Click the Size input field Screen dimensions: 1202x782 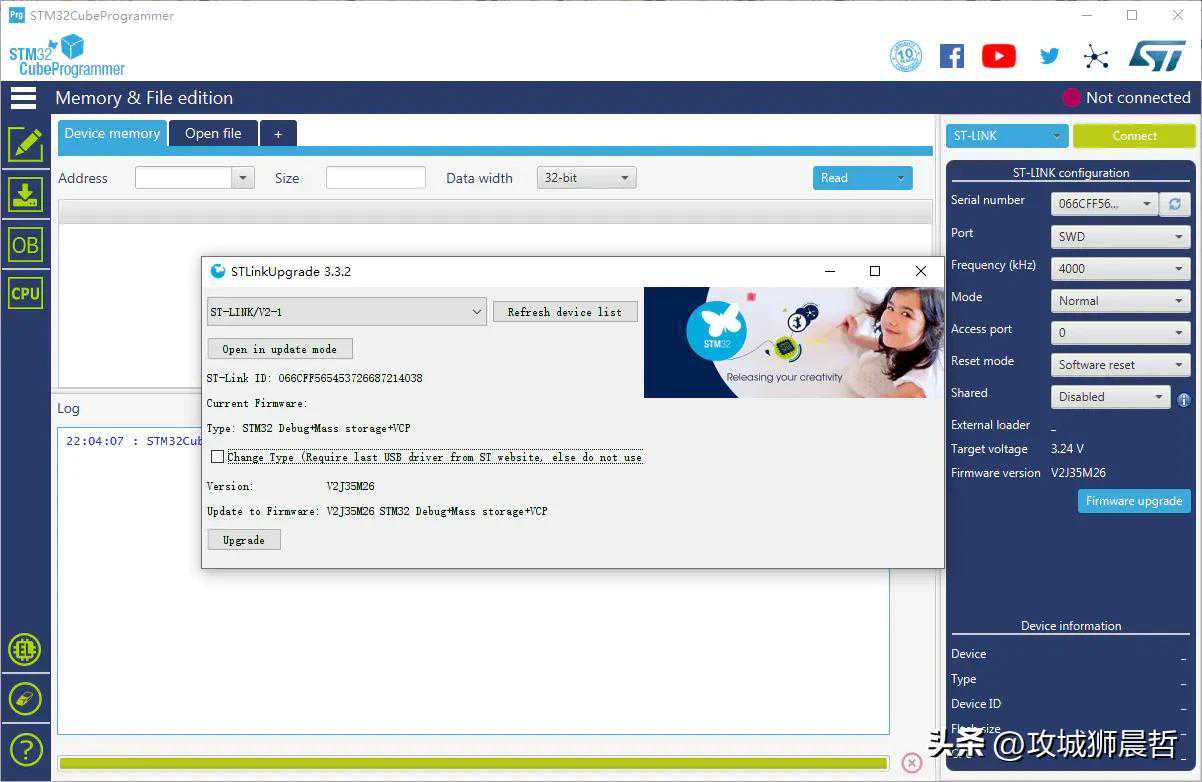(x=375, y=178)
